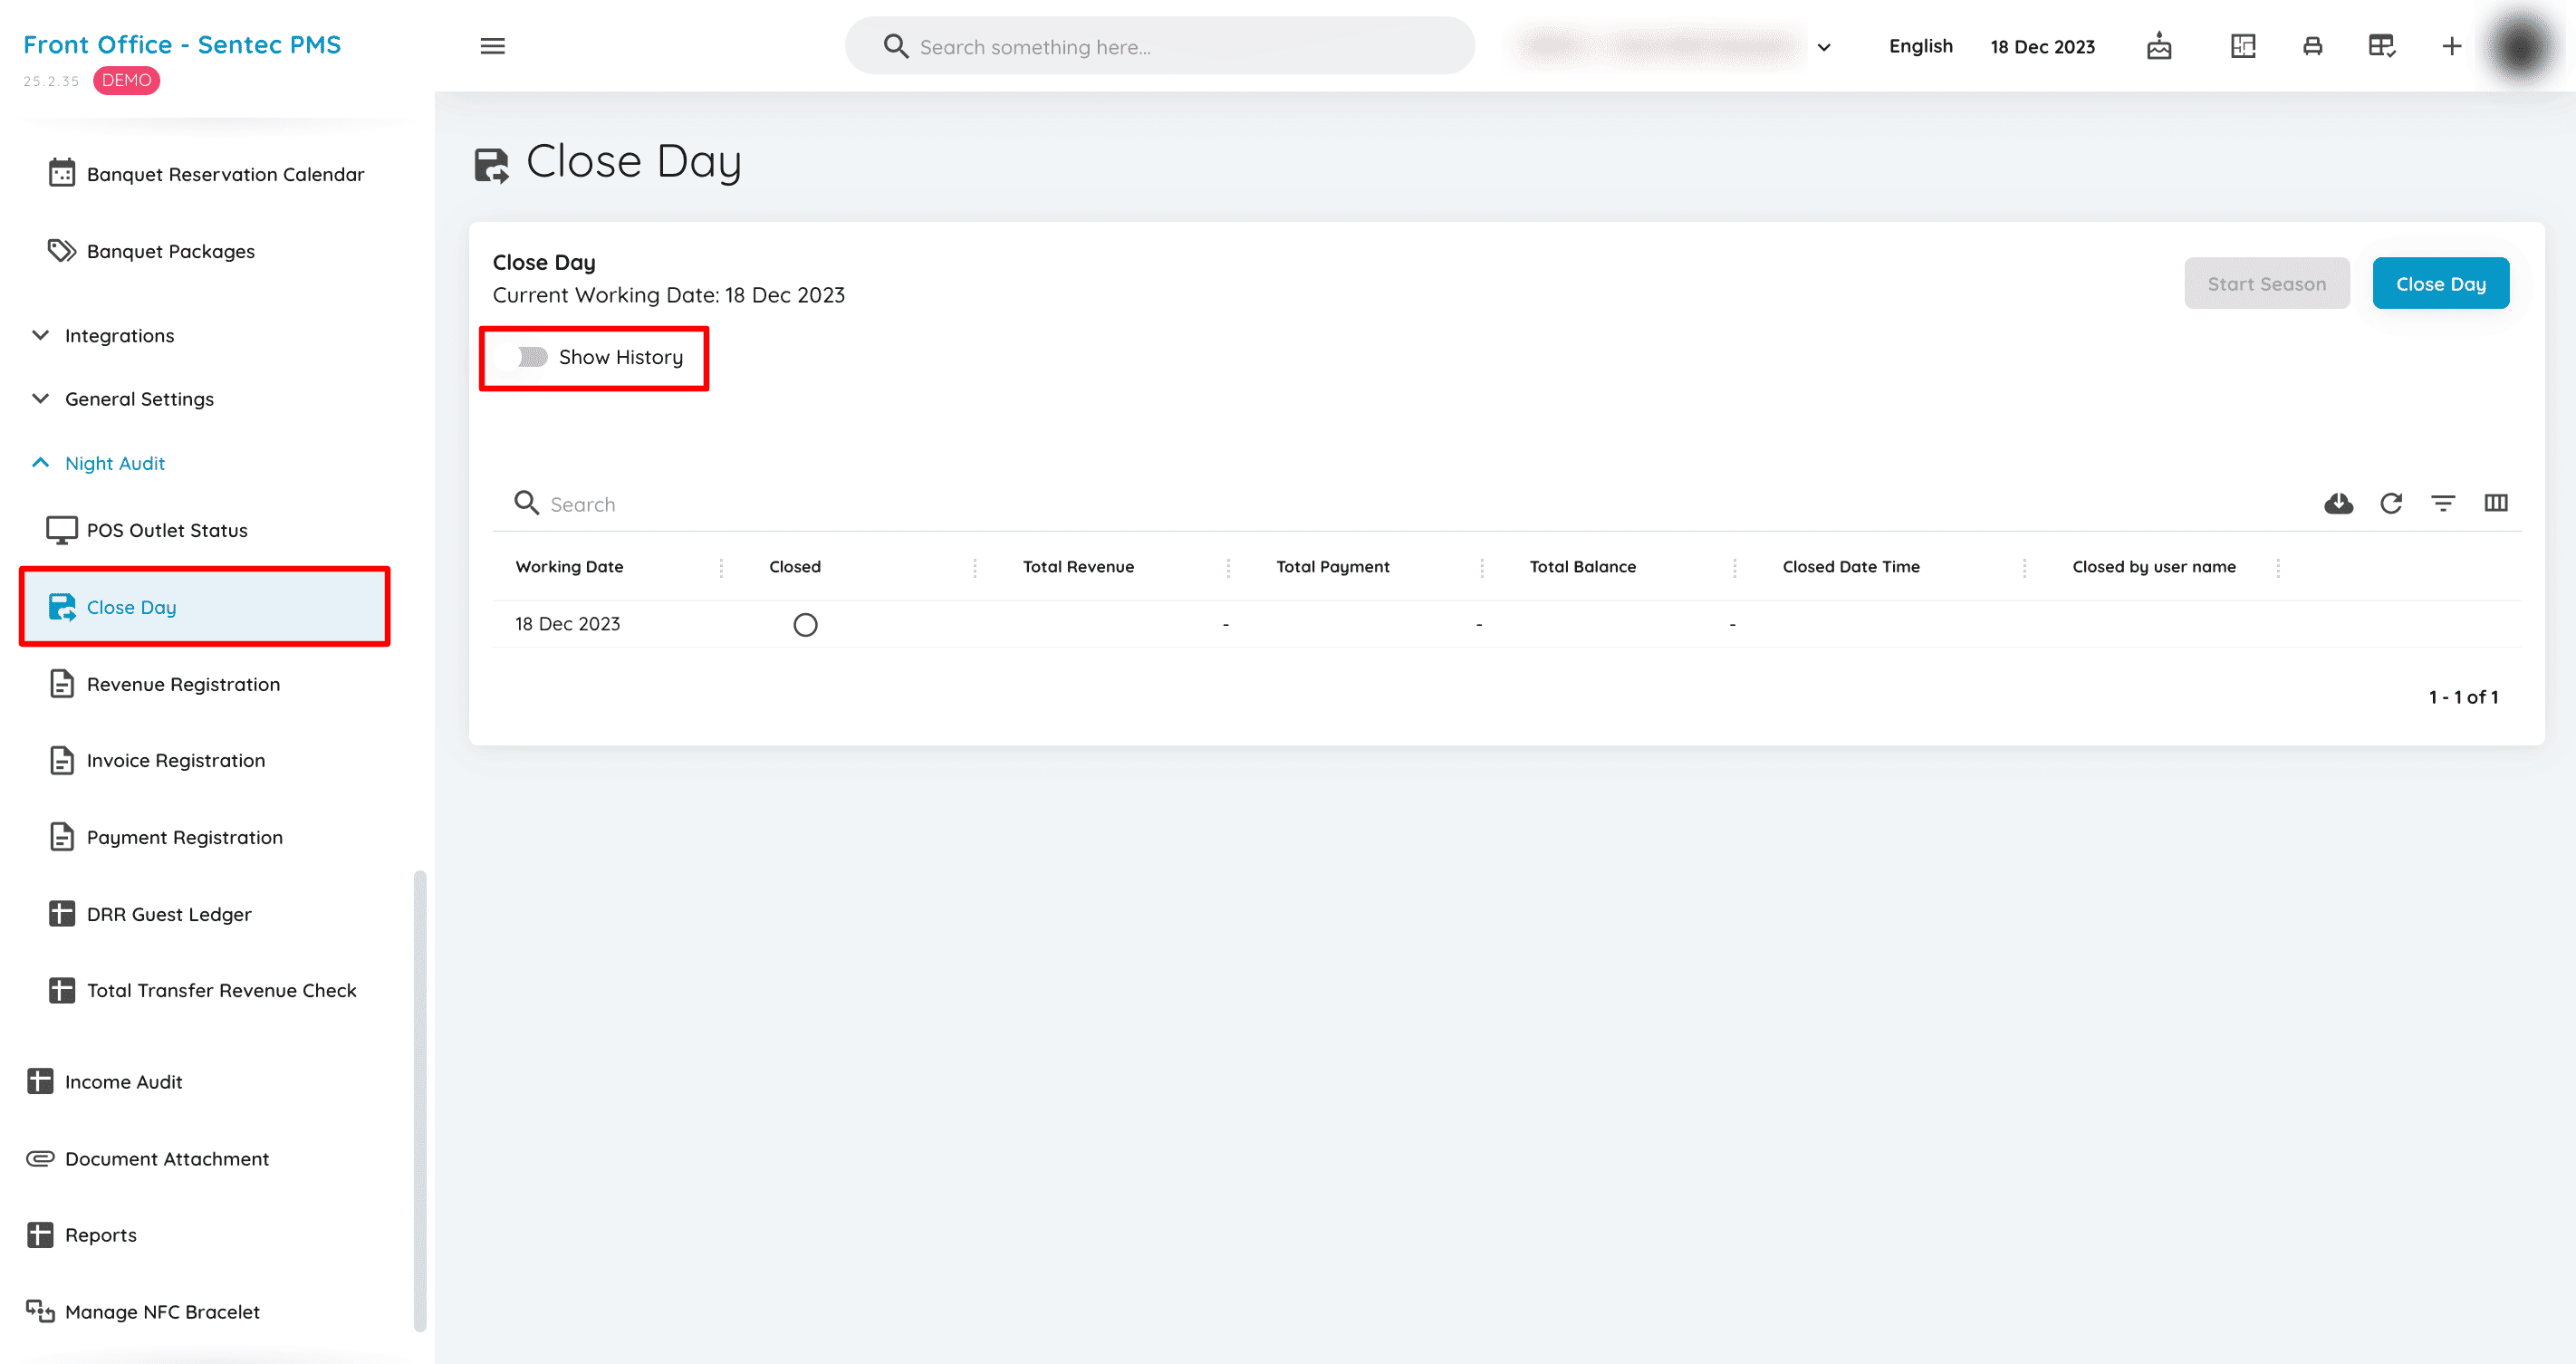Image resolution: width=2576 pixels, height=1364 pixels.
Task: Open Total Revenue column options menu
Action: click(1228, 568)
